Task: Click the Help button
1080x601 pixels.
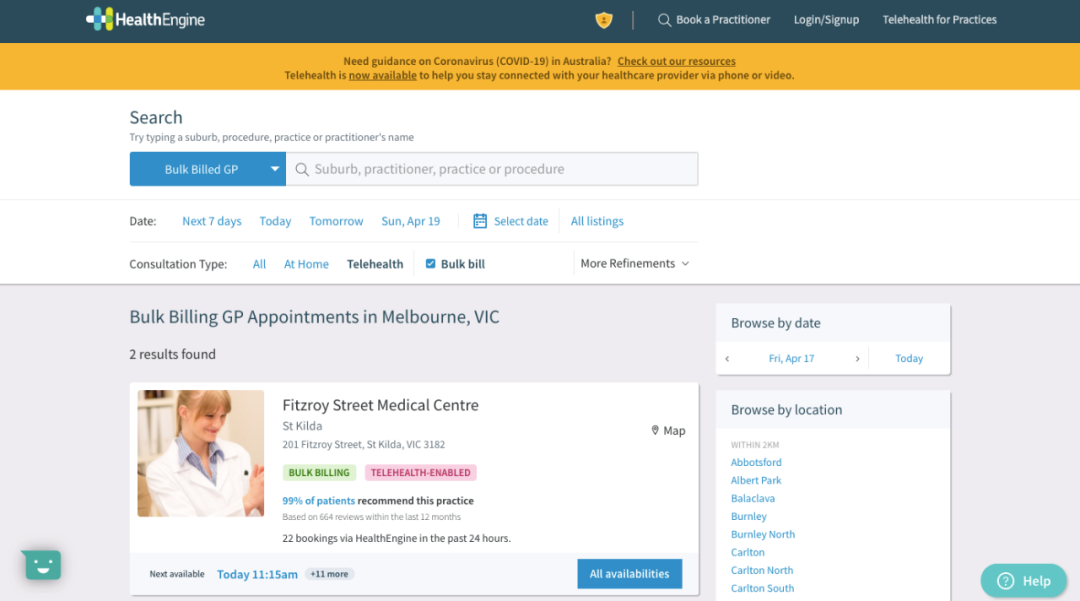Action: [x=1024, y=581]
